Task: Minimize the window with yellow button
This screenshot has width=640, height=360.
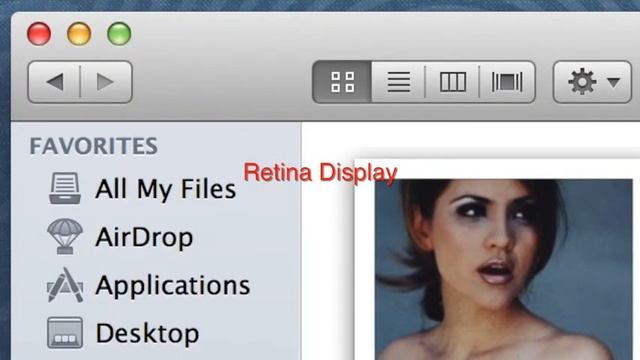Action: click(79, 33)
